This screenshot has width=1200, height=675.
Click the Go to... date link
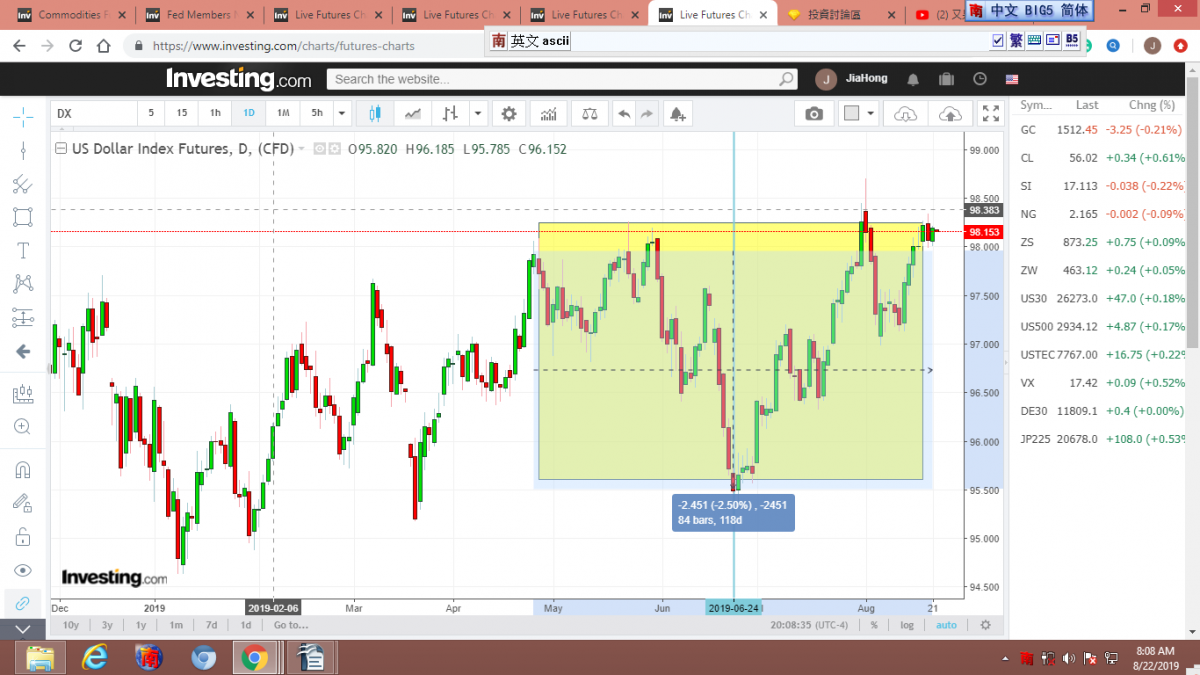click(x=290, y=625)
